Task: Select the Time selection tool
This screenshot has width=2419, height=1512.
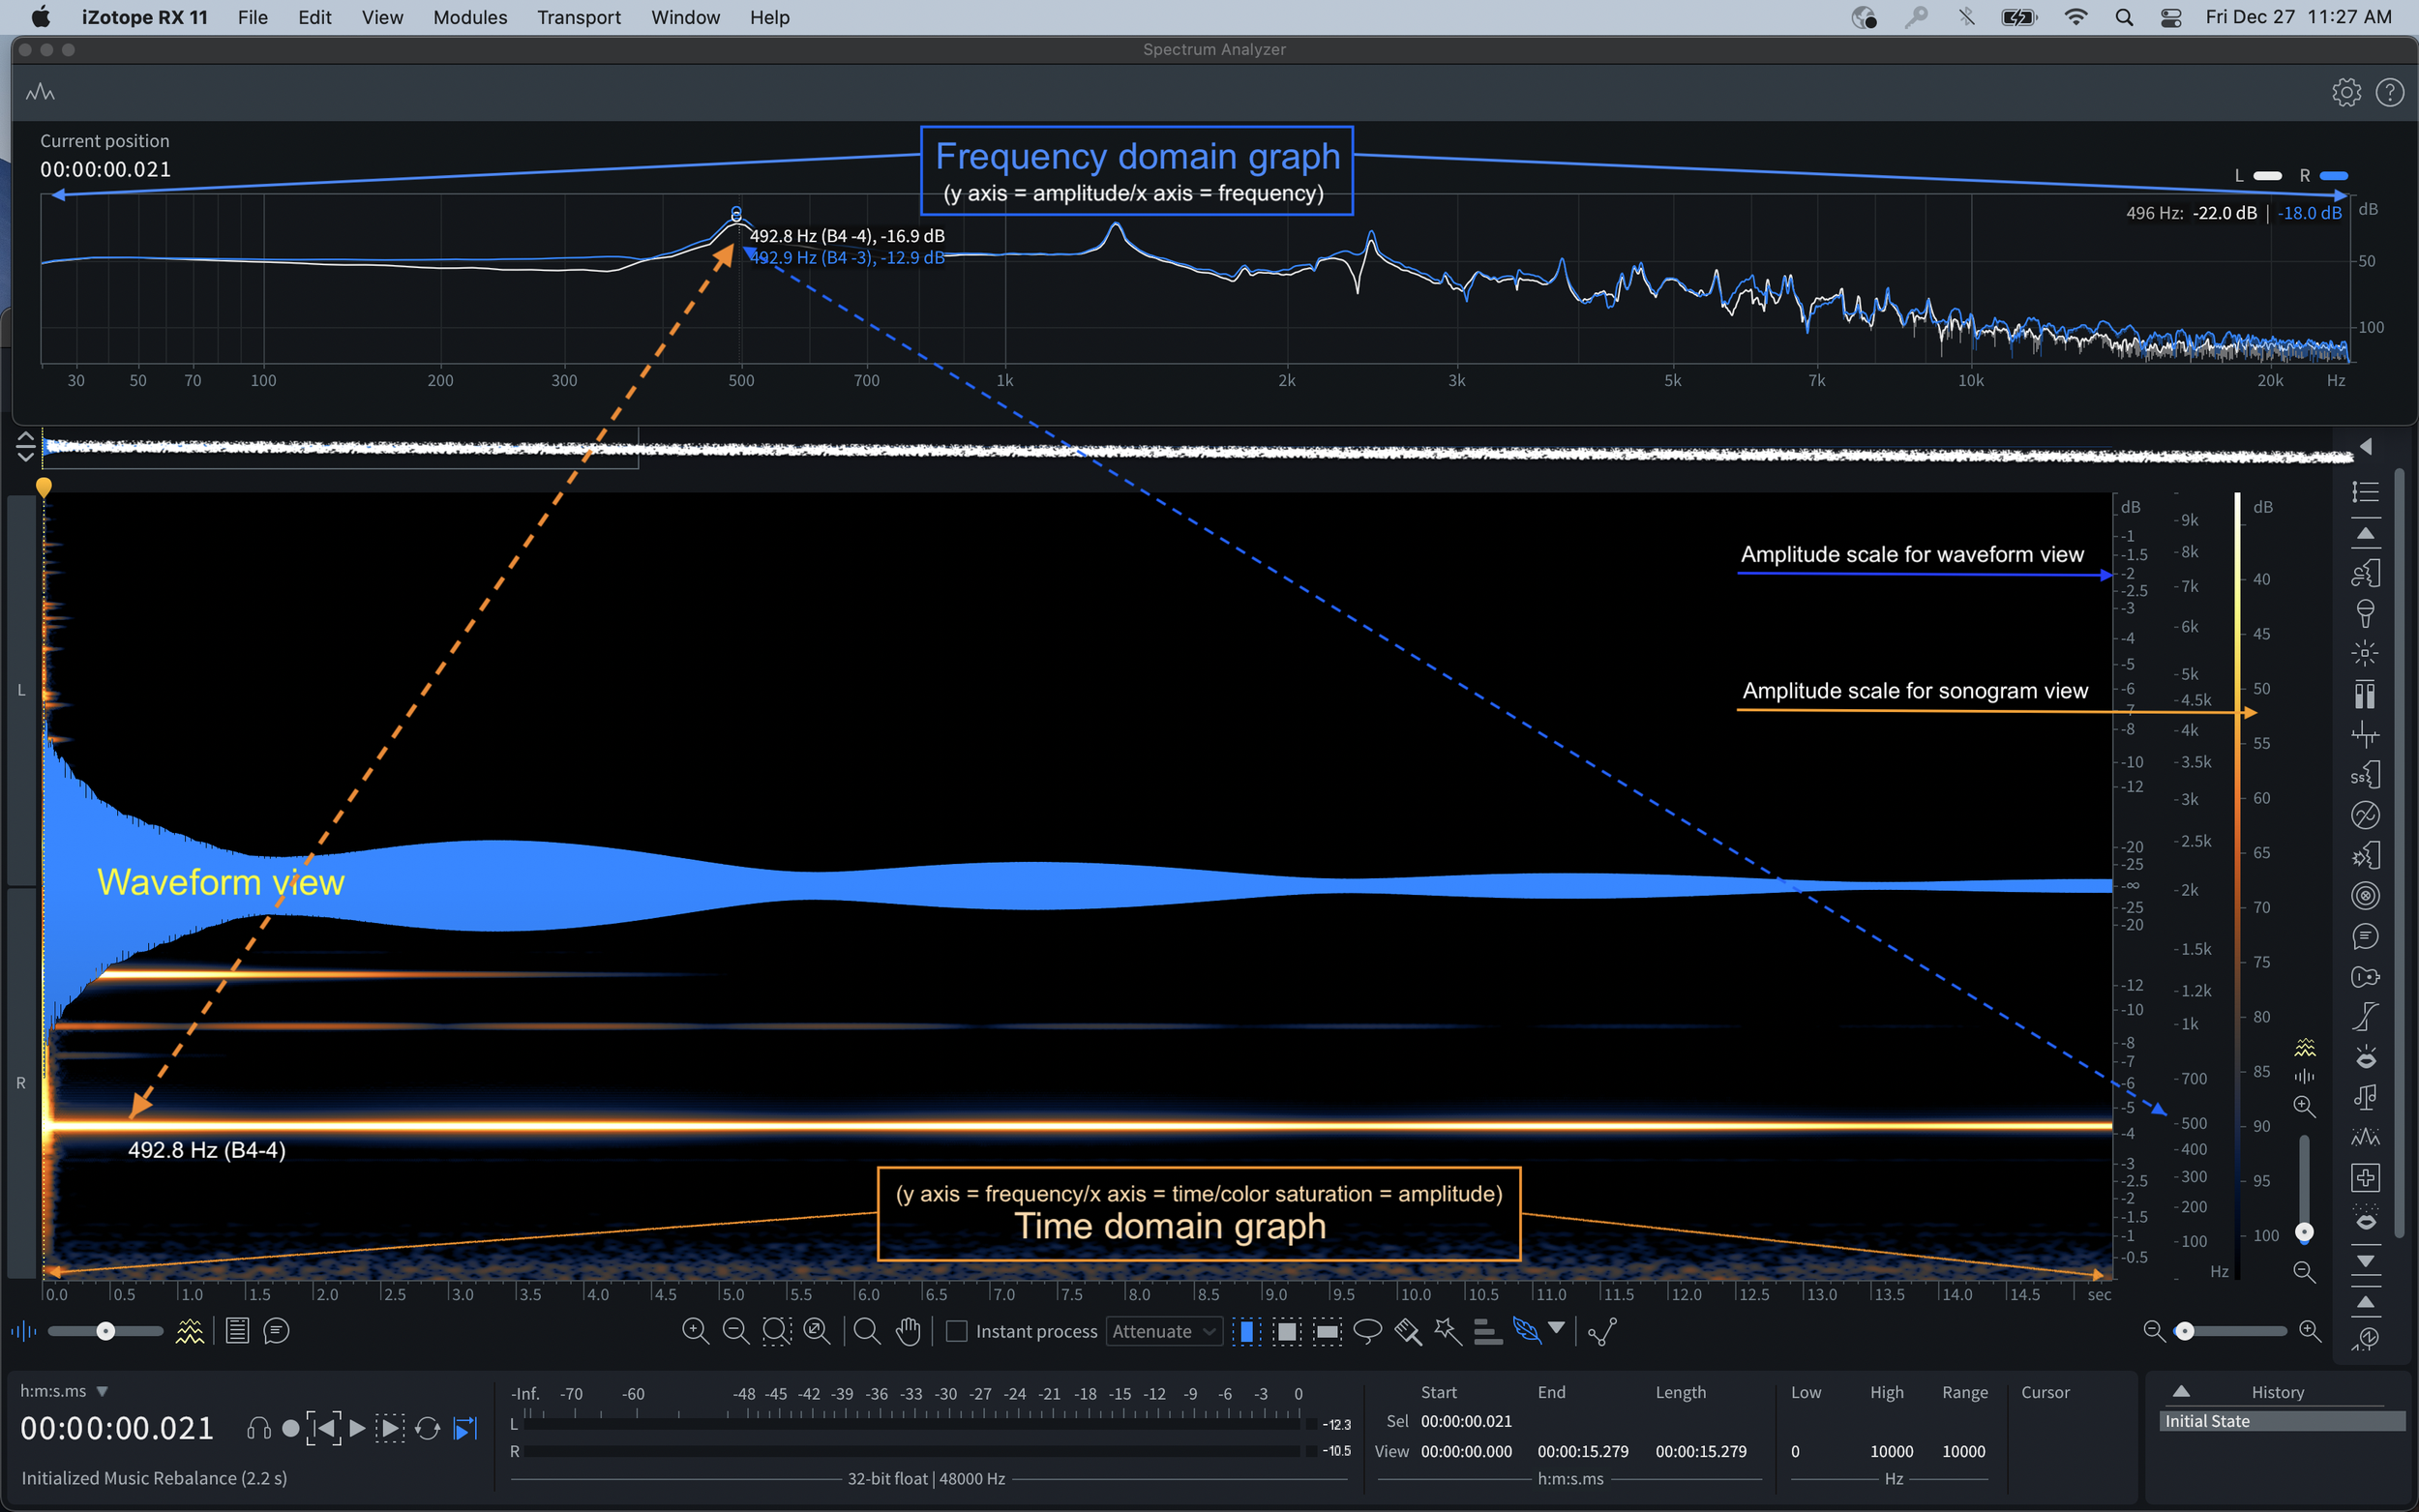Action: point(1246,1331)
